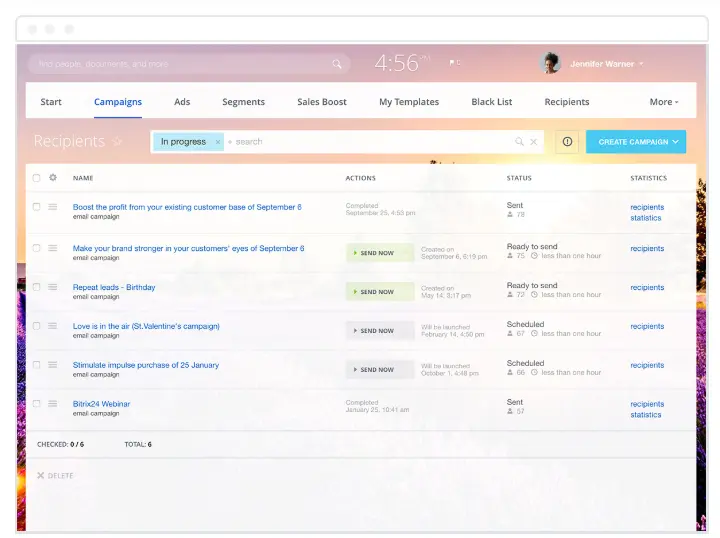Image resolution: width=720 pixels, height=538 pixels.
Task: Click the top find people, documents search field
Action: tap(188, 64)
